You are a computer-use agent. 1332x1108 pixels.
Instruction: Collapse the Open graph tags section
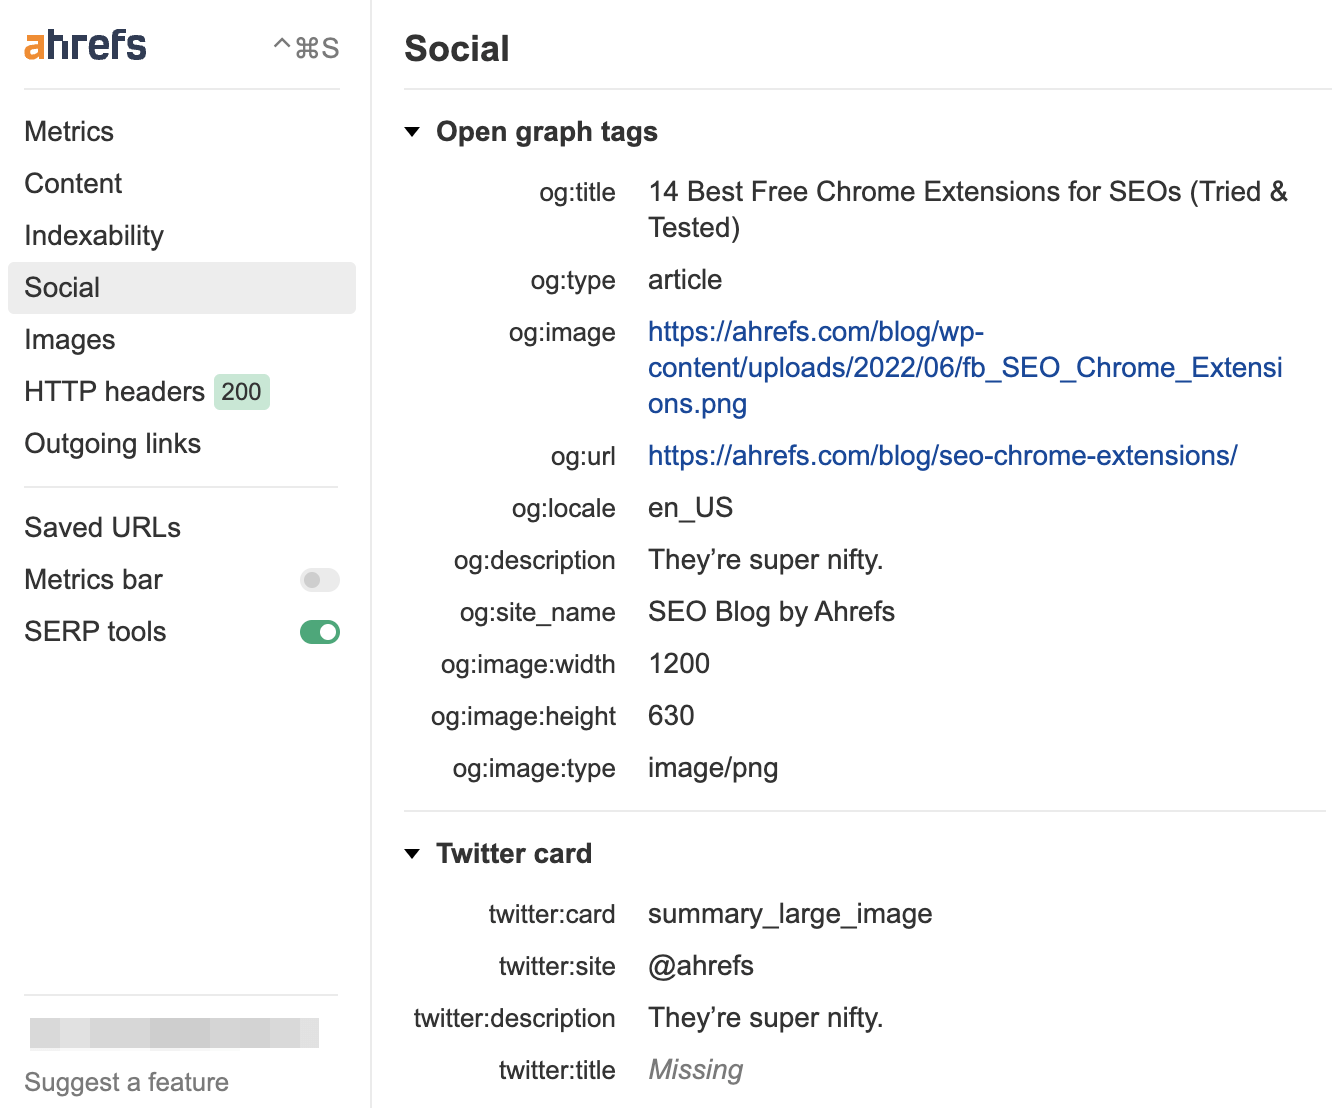coord(413,131)
